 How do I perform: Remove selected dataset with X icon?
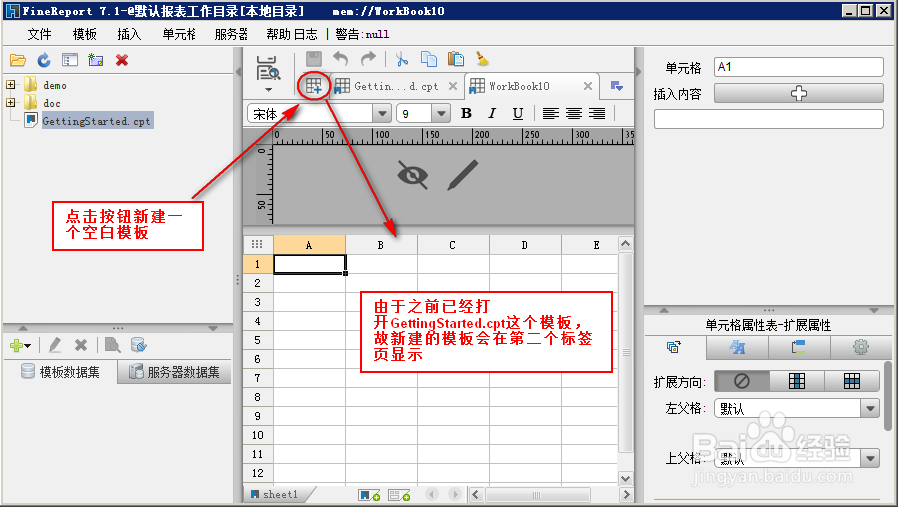coord(81,345)
